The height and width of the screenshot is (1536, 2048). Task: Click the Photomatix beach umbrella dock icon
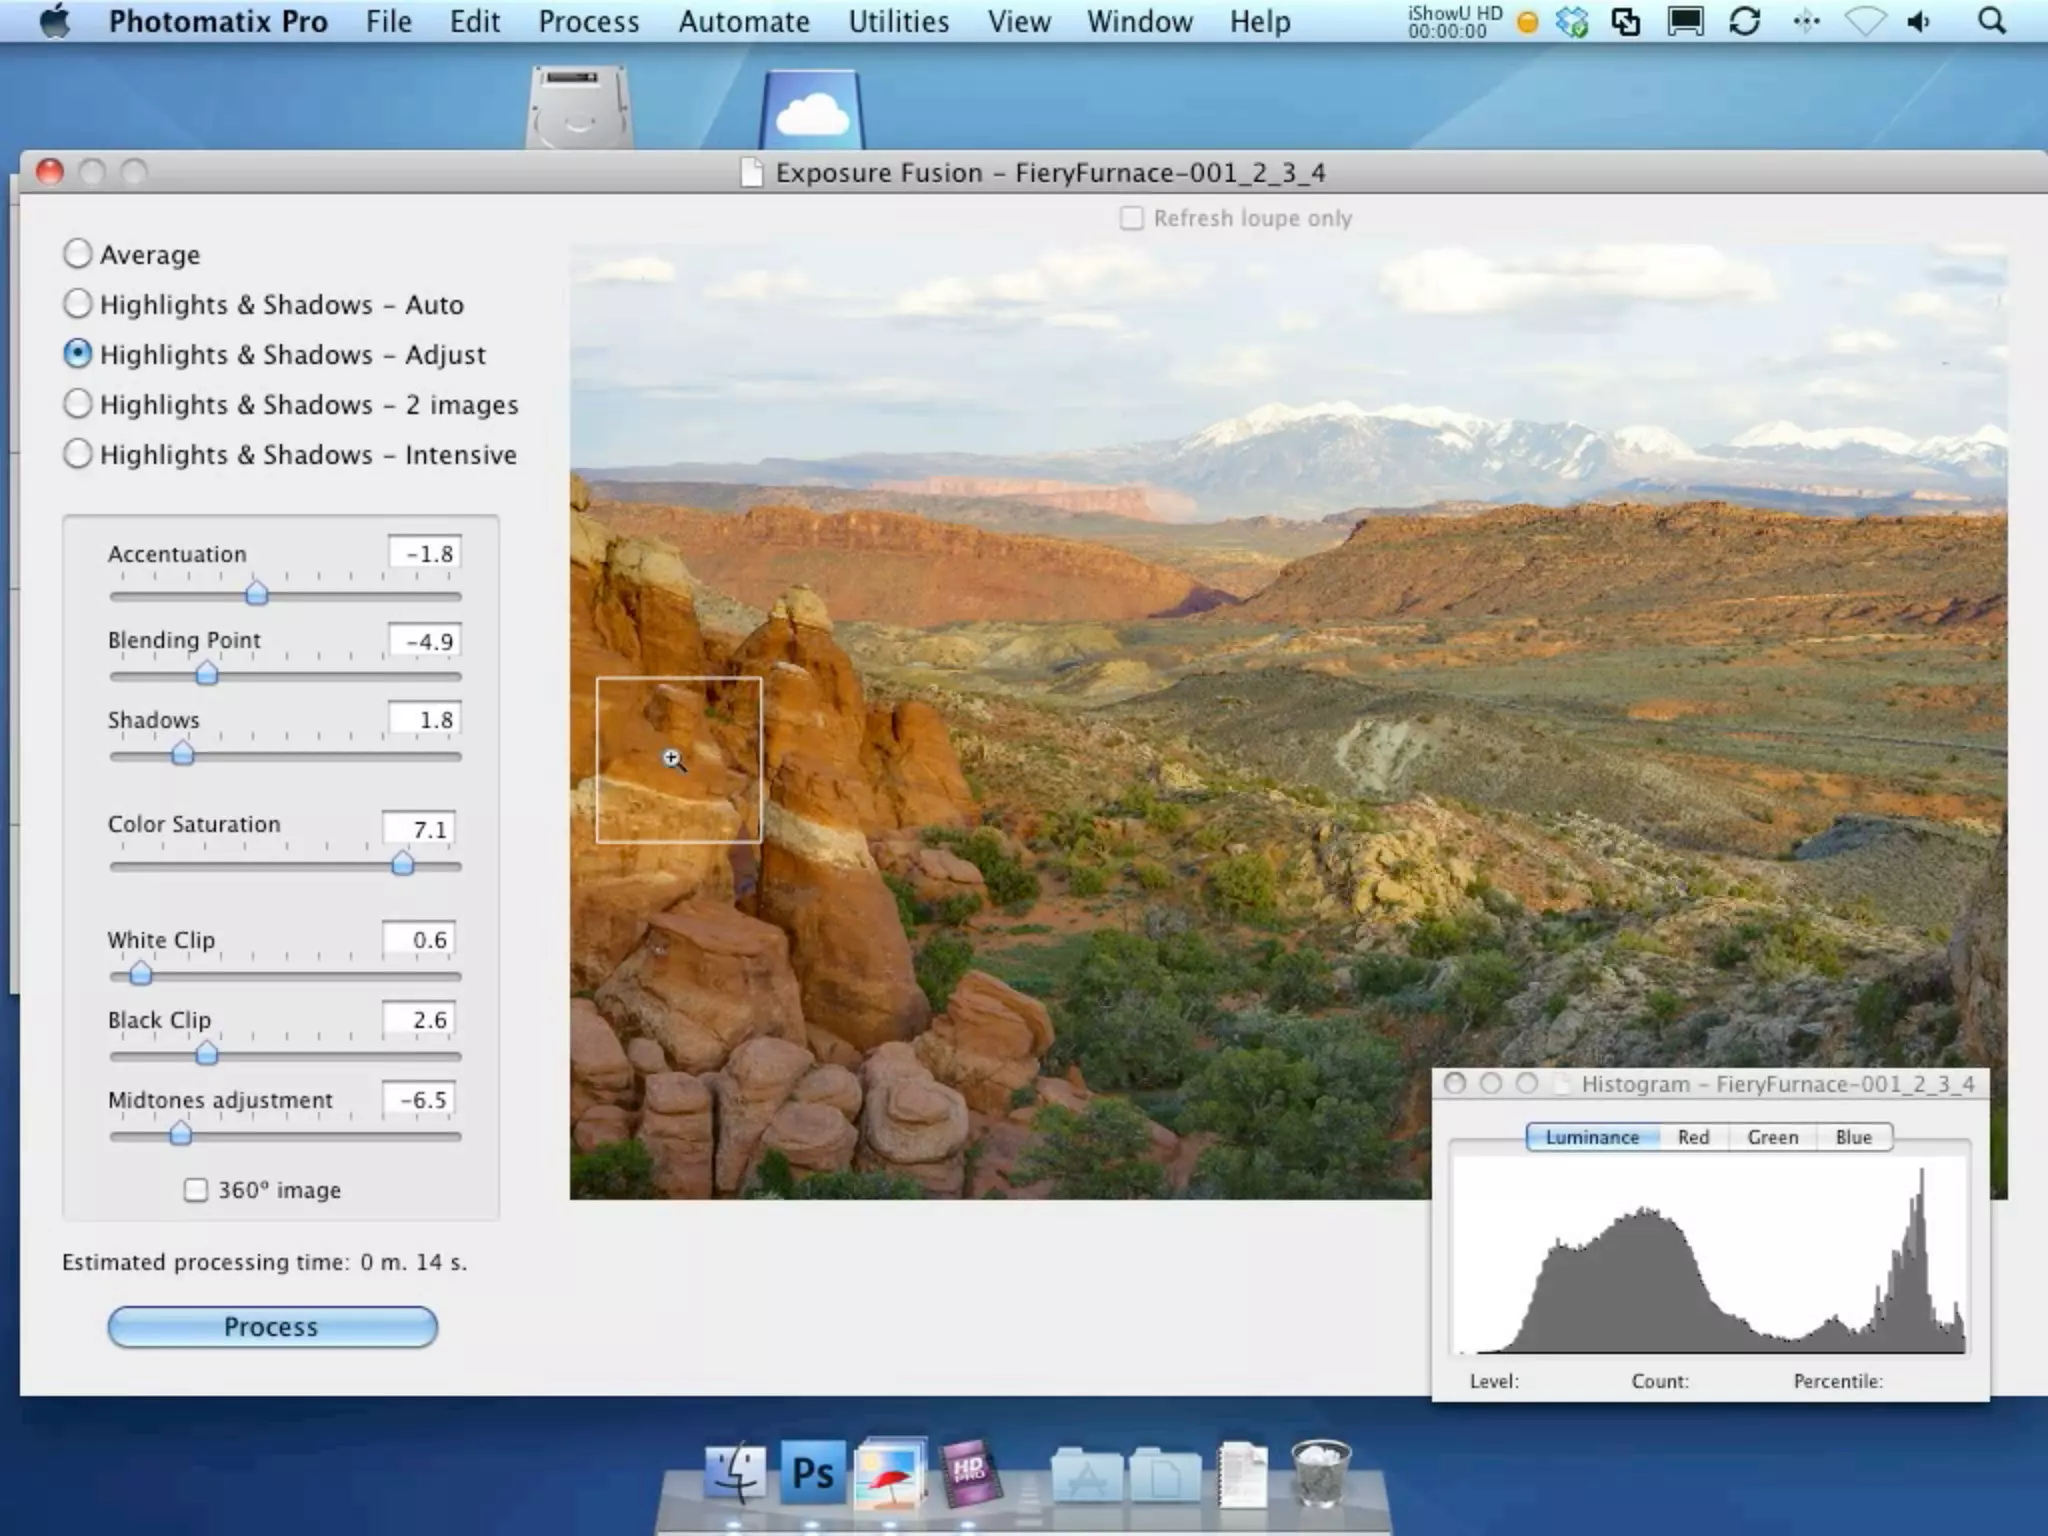click(x=890, y=1472)
